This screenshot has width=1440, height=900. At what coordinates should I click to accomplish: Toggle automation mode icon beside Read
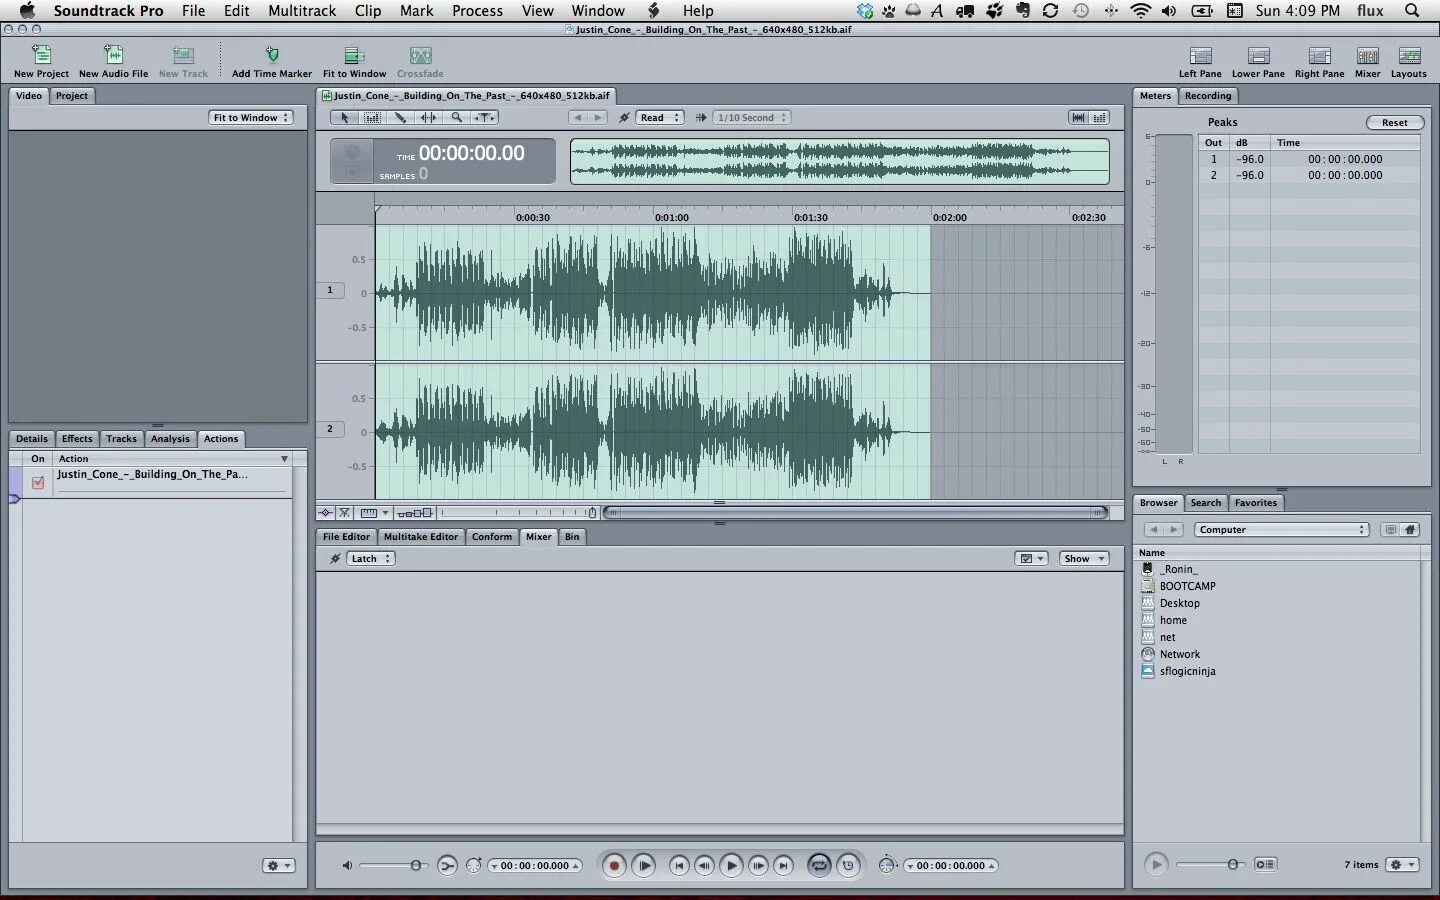[624, 117]
